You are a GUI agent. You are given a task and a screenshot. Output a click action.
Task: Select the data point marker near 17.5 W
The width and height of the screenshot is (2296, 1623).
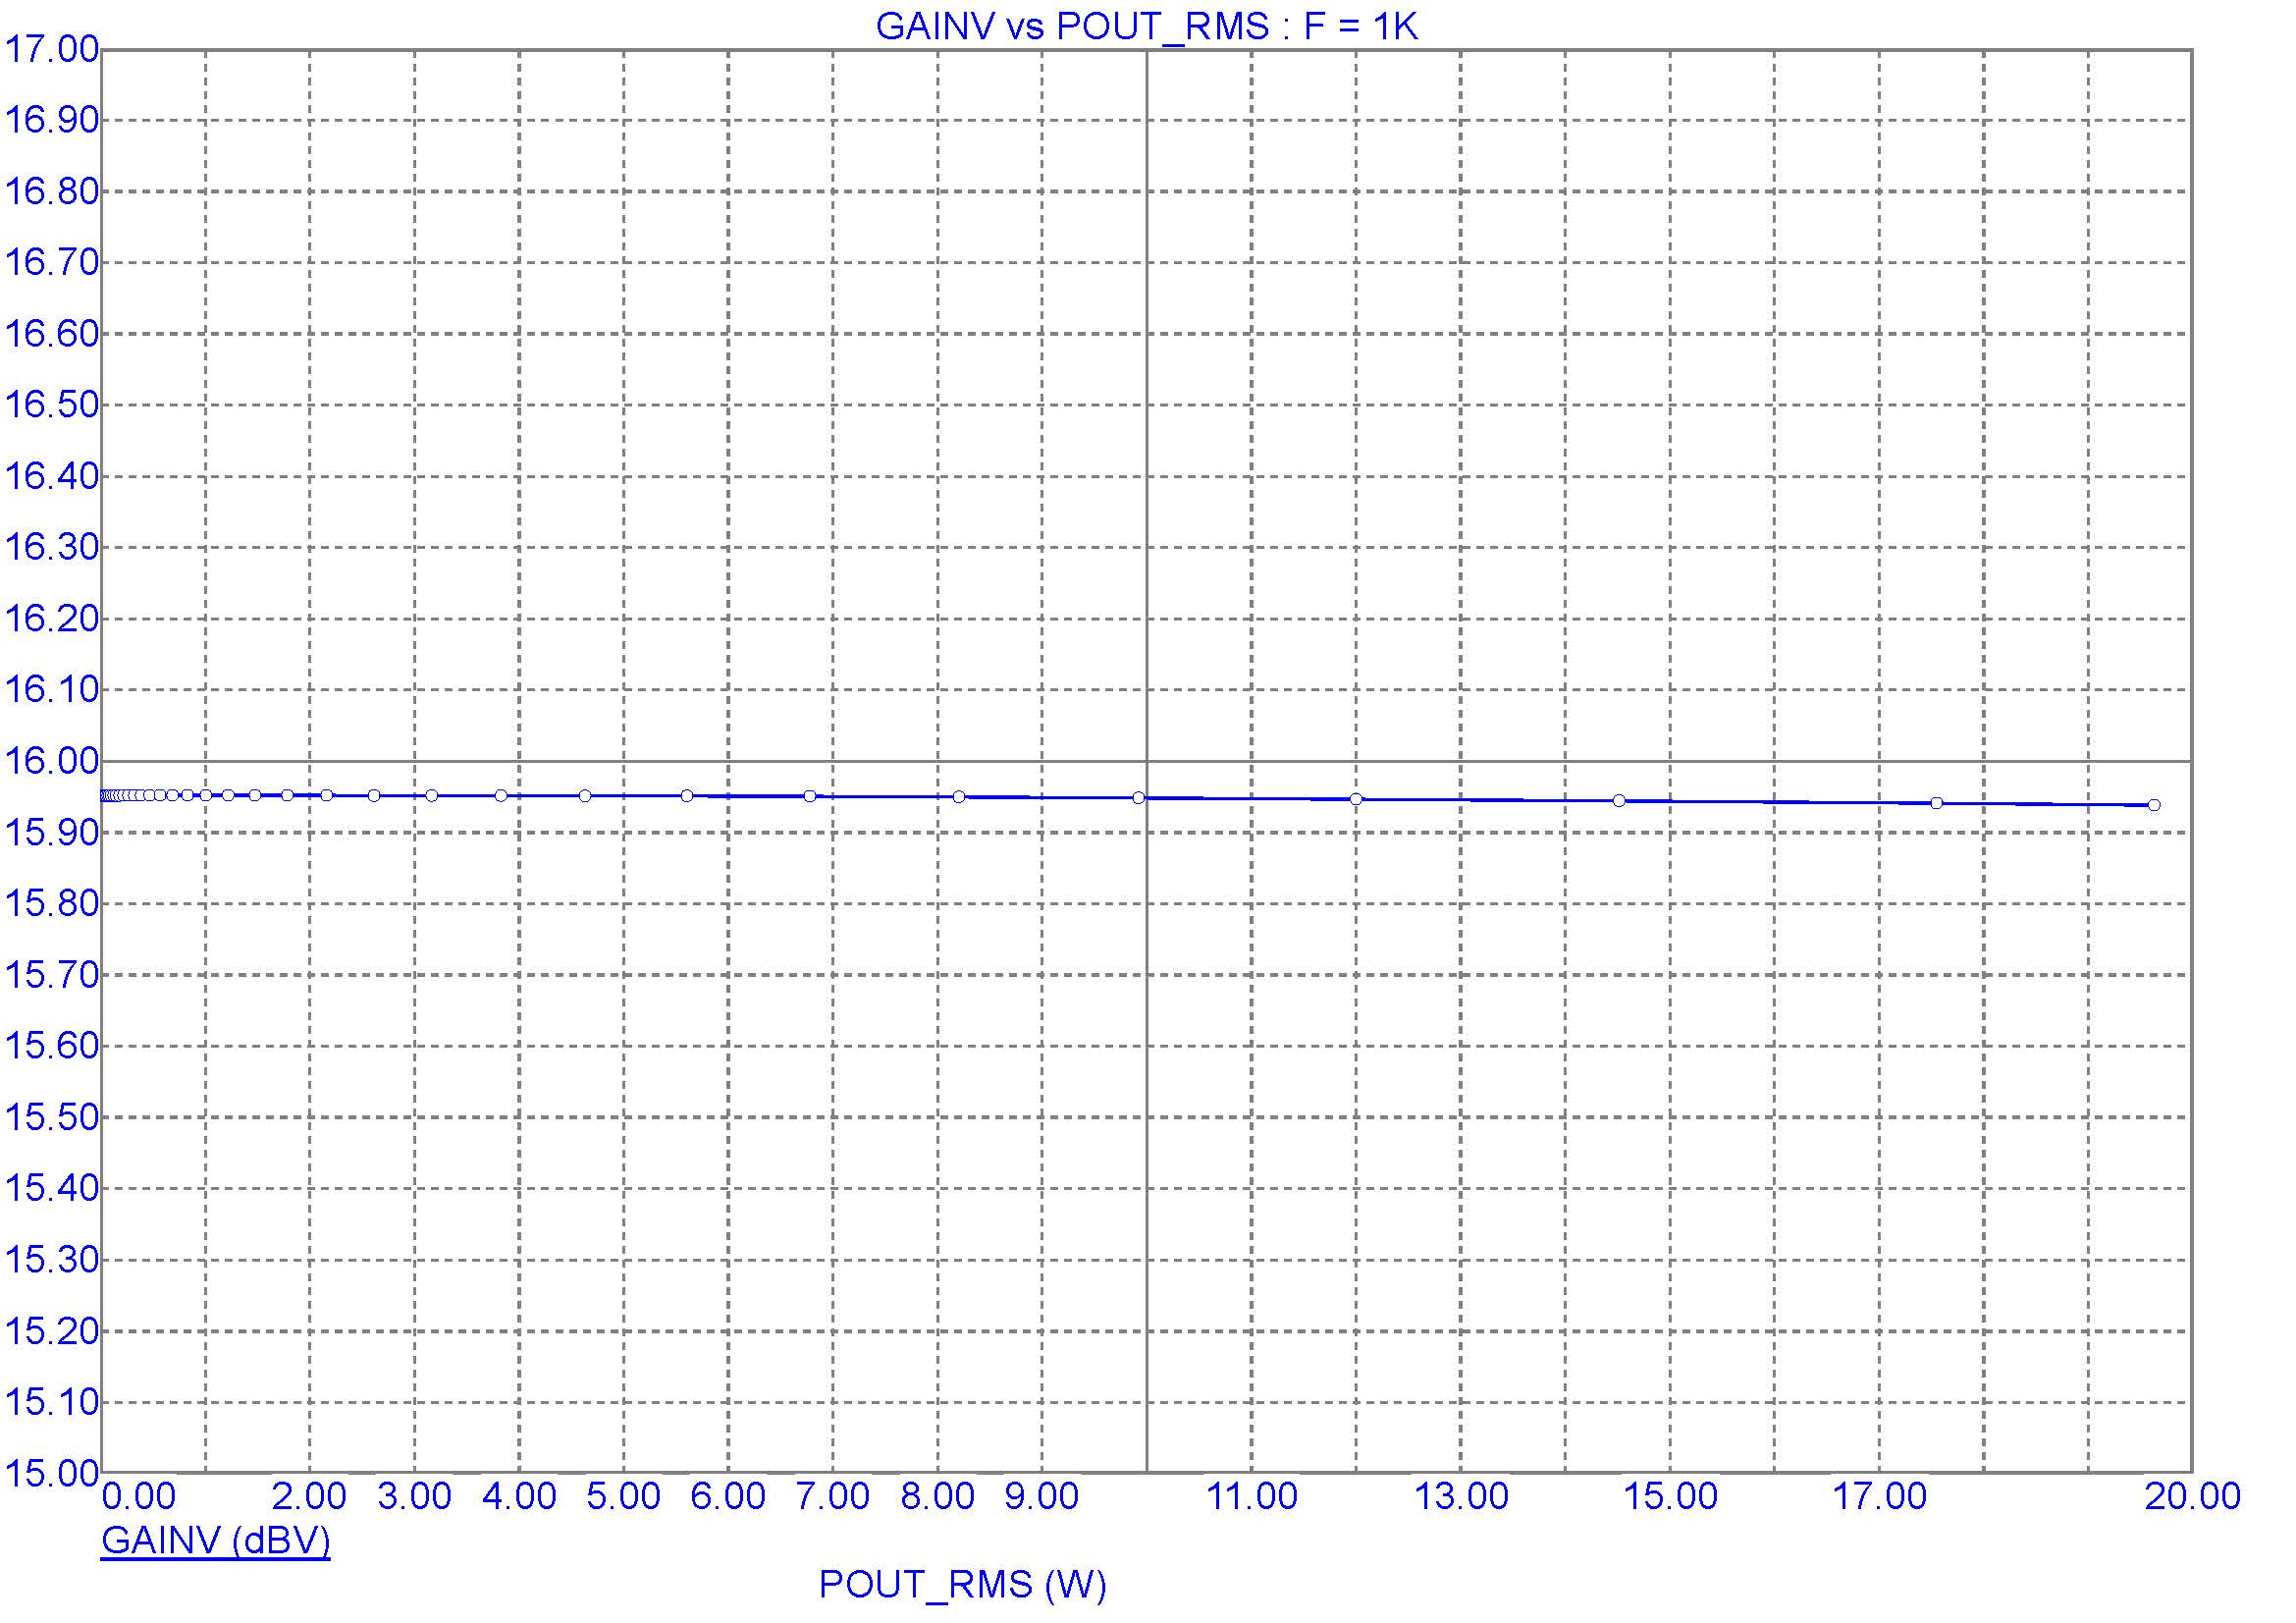tap(1936, 803)
